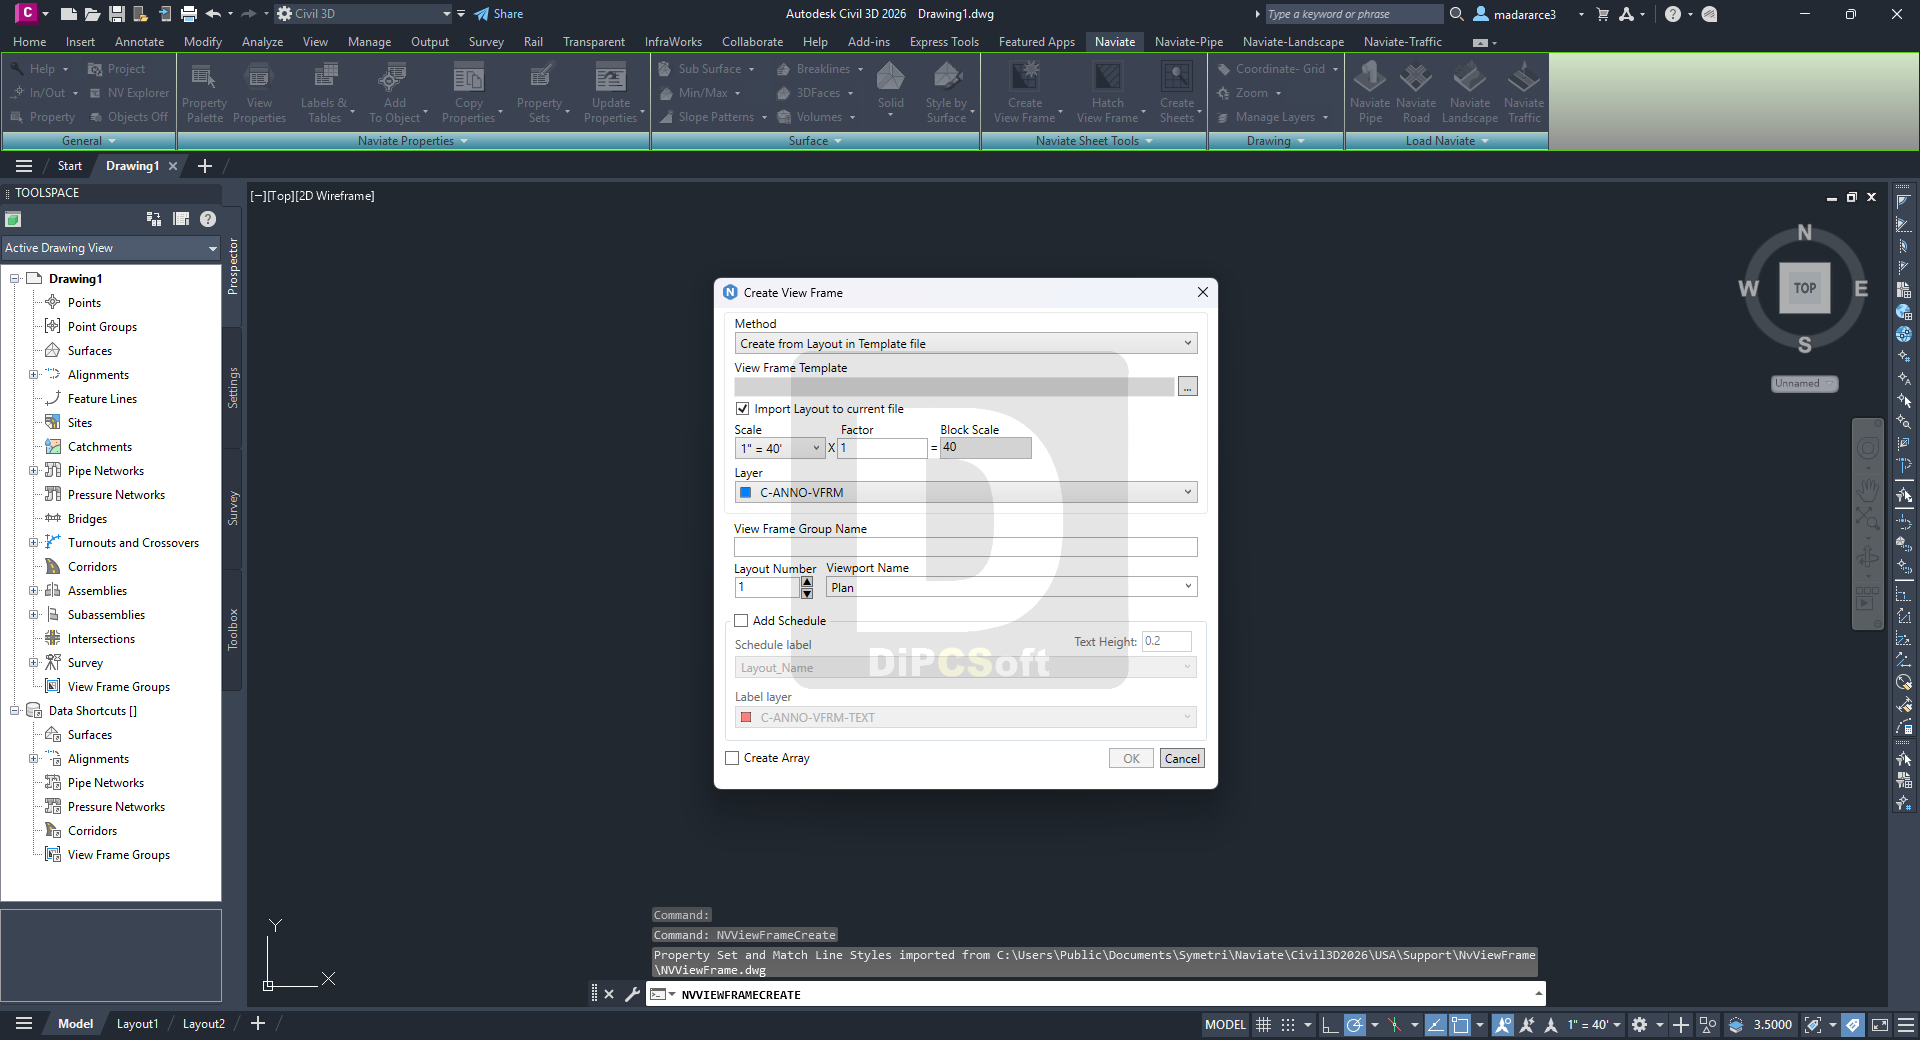Click the Save icon in quick access toolbar

pyautogui.click(x=116, y=14)
